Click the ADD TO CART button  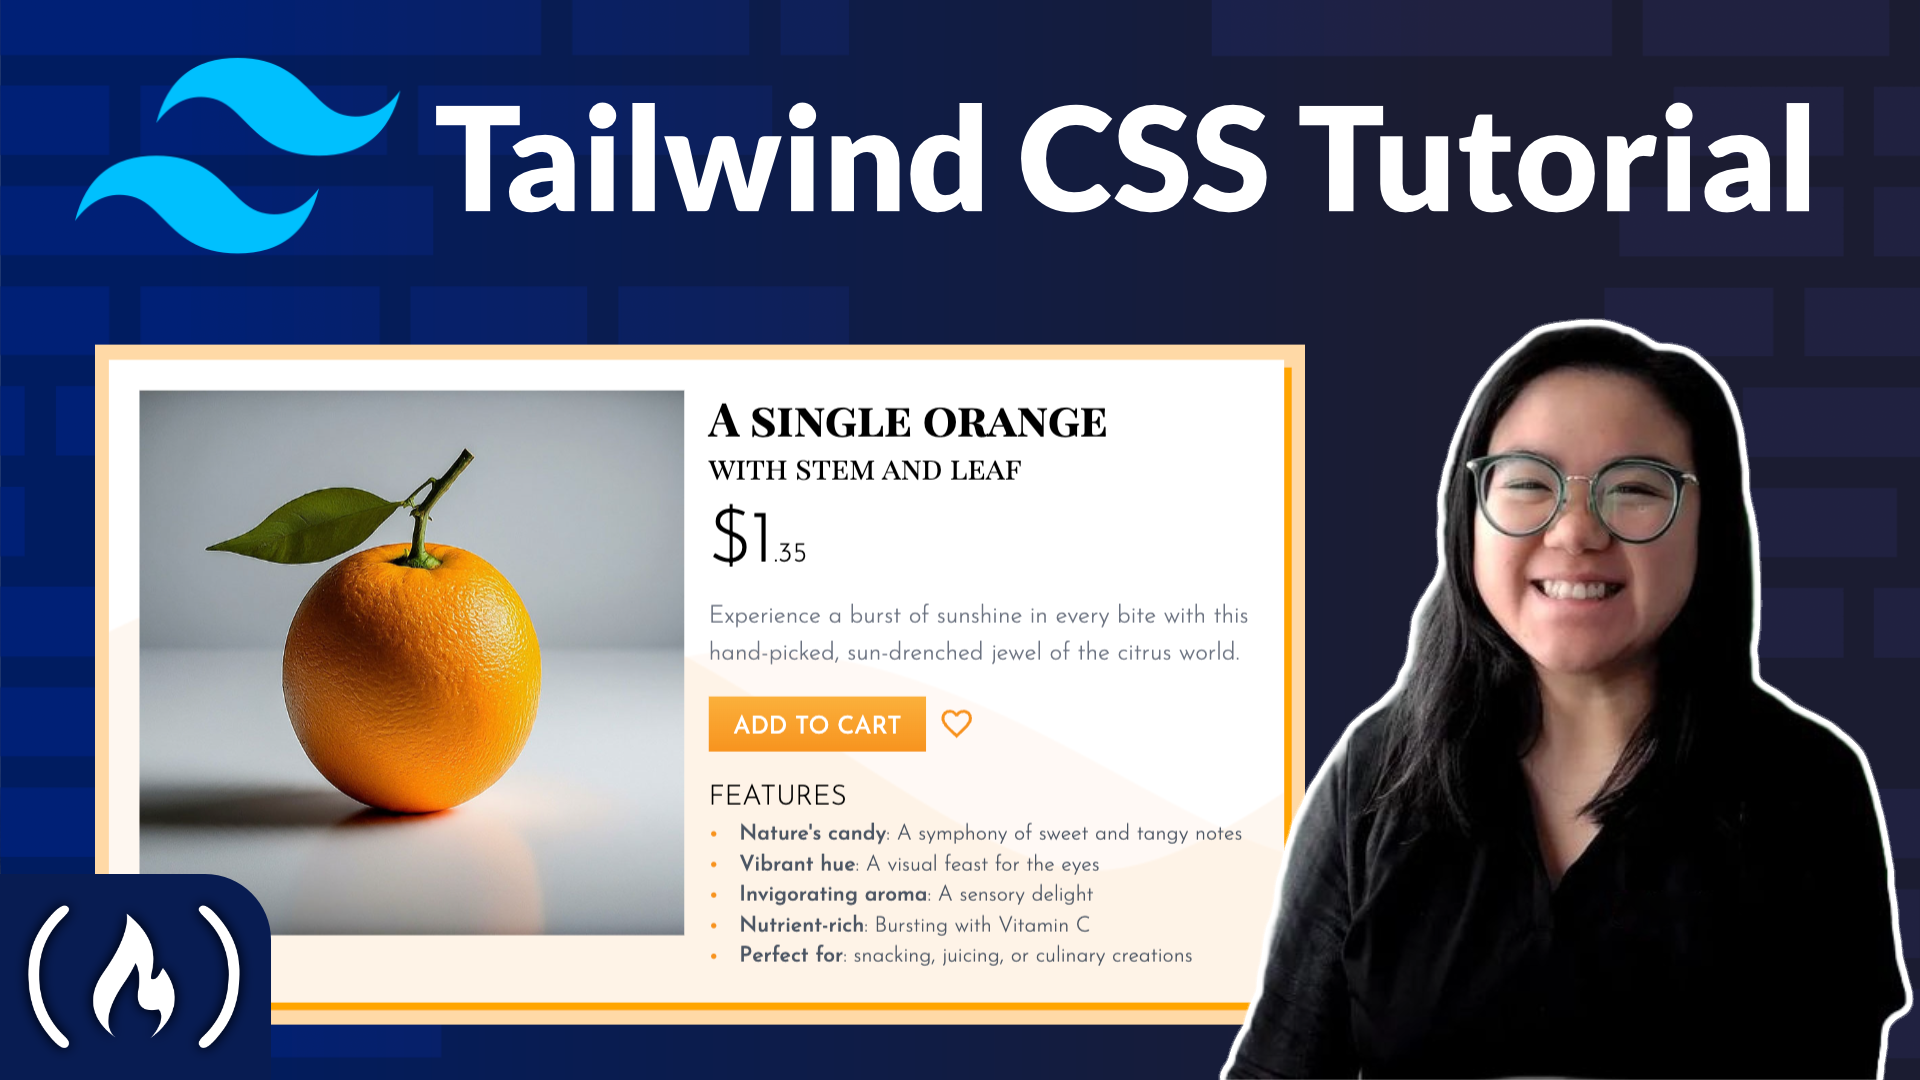815,724
